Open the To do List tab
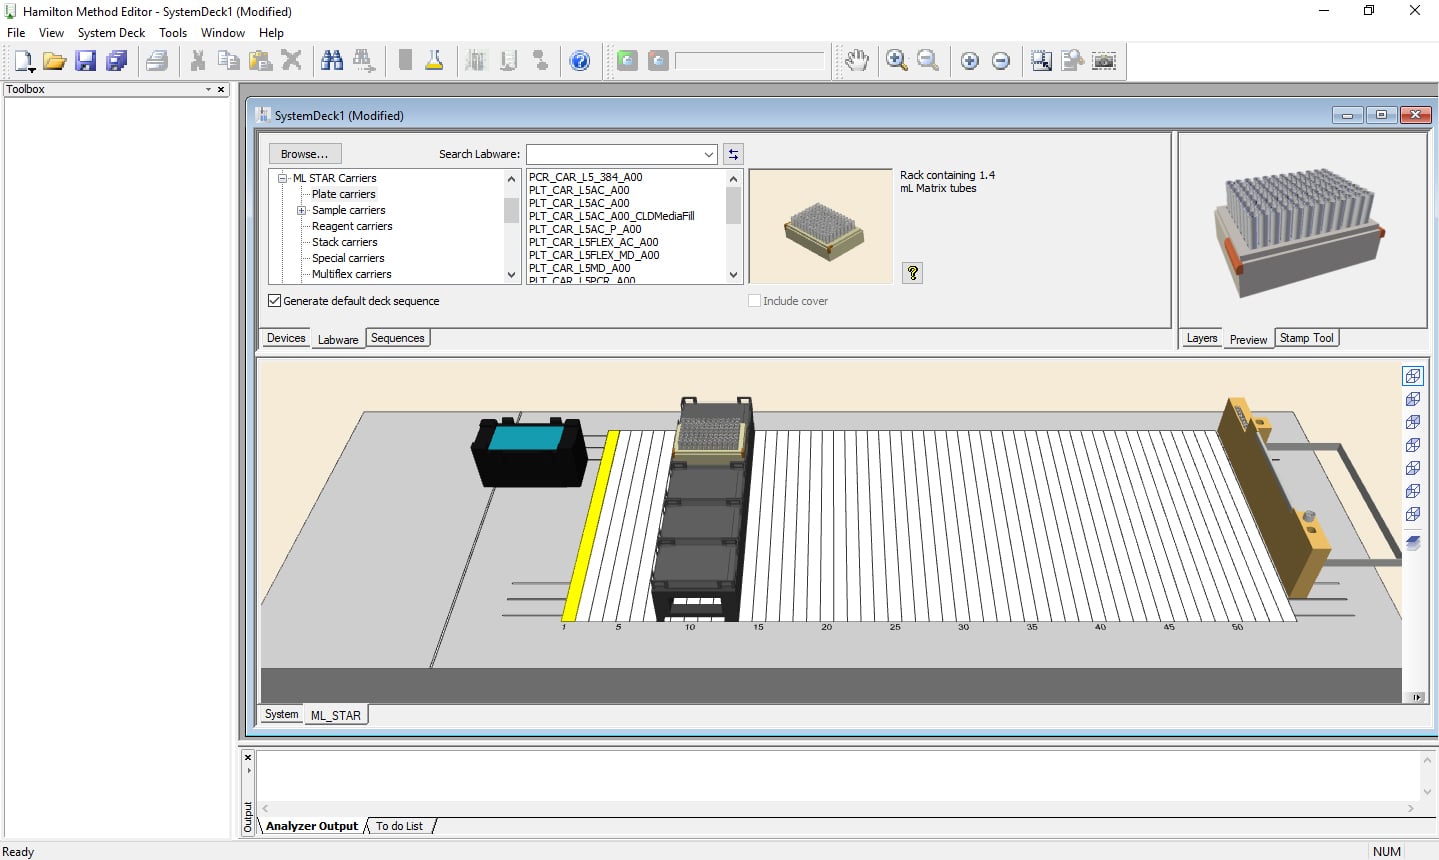 [x=400, y=826]
